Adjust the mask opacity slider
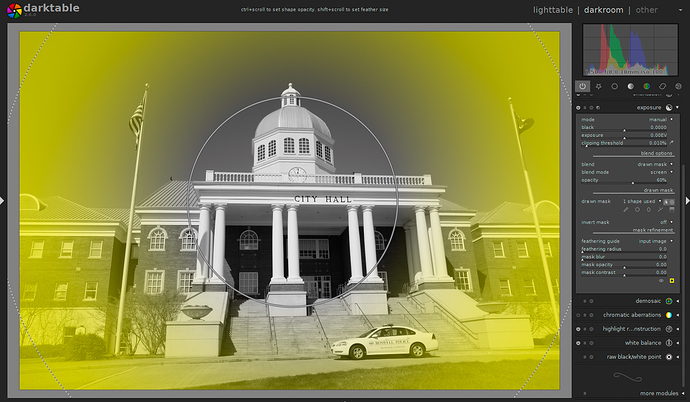The width and height of the screenshot is (690, 402). pos(624,265)
